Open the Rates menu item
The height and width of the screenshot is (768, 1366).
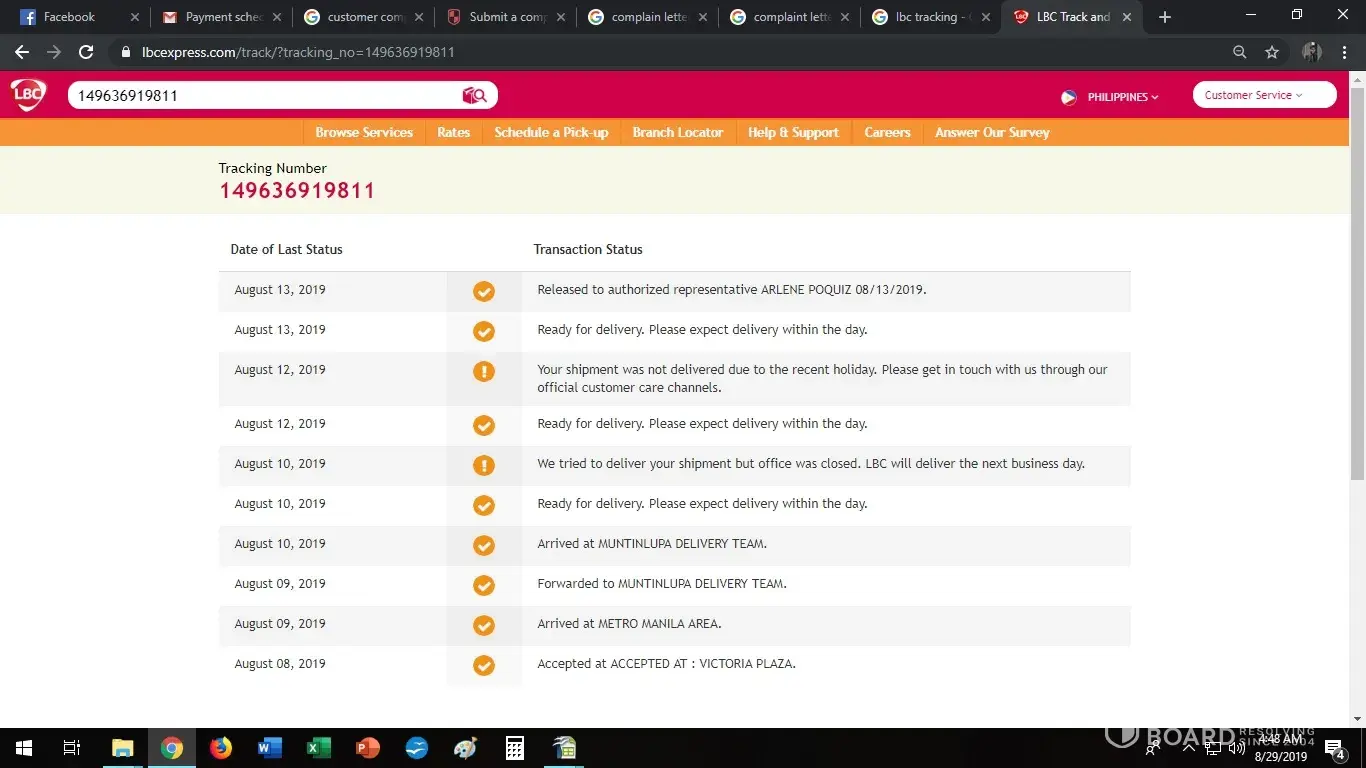tap(453, 132)
